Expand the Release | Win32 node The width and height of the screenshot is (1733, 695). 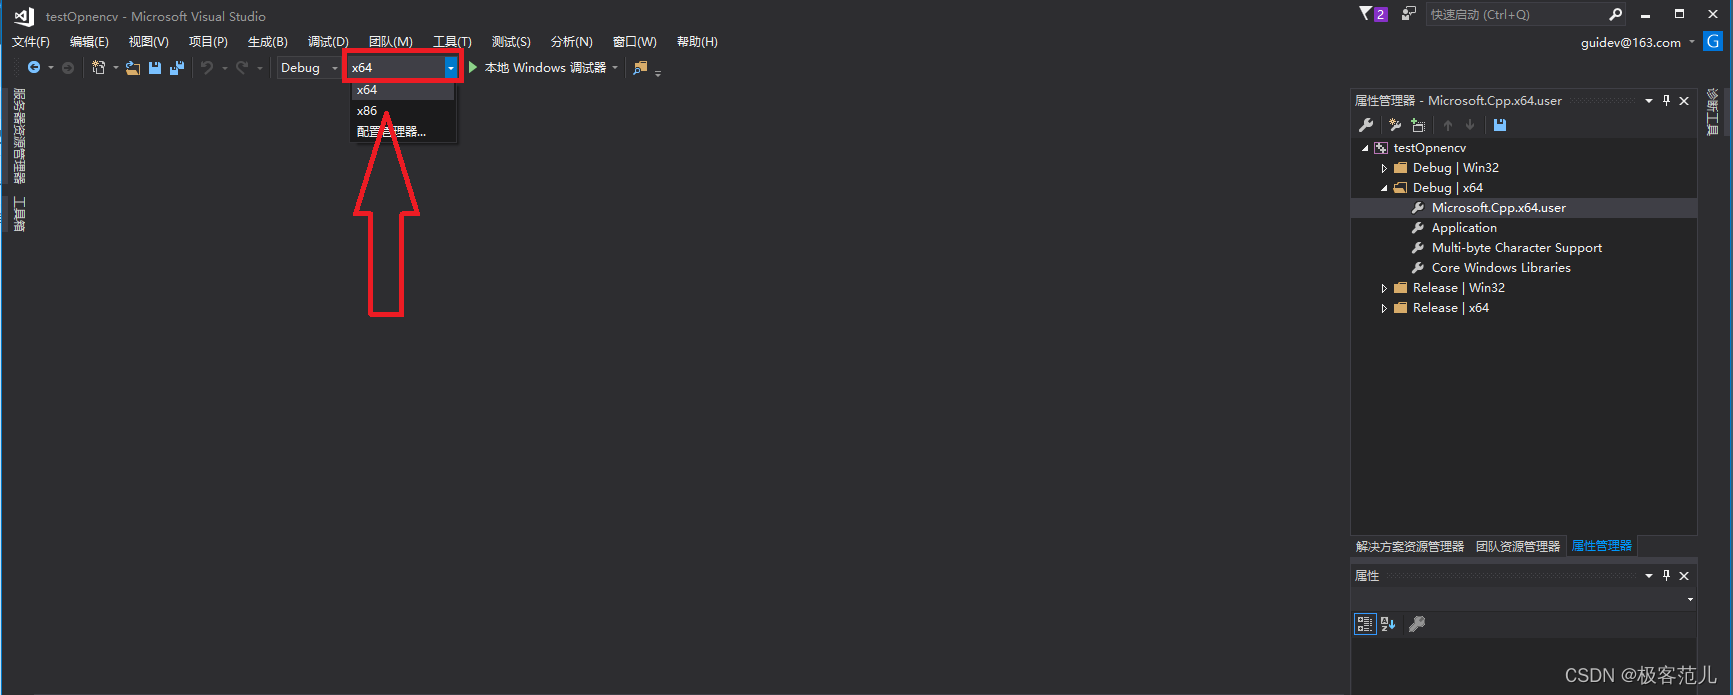pos(1384,288)
